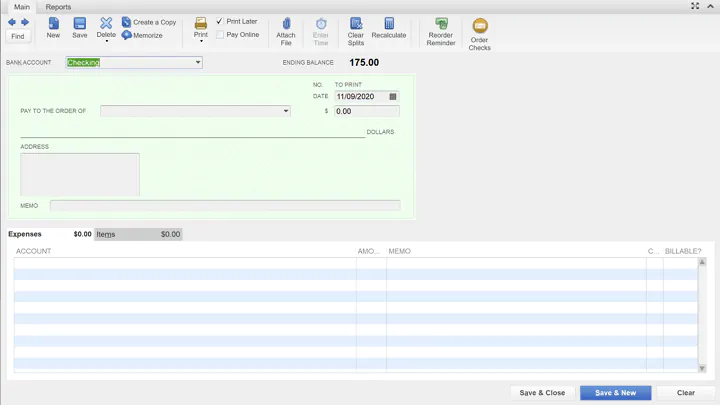Memorize this check
This screenshot has width=720, height=405.
[142, 35]
